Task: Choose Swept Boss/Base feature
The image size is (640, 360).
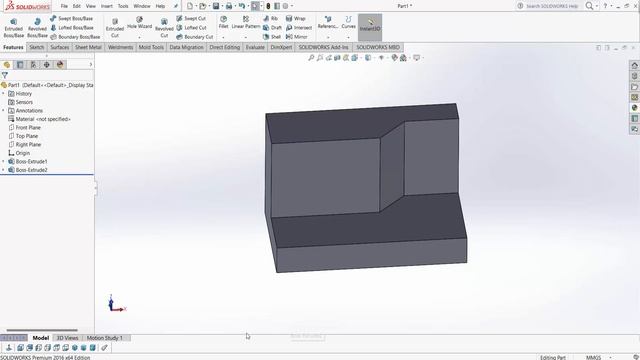Action: pyautogui.click(x=71, y=18)
